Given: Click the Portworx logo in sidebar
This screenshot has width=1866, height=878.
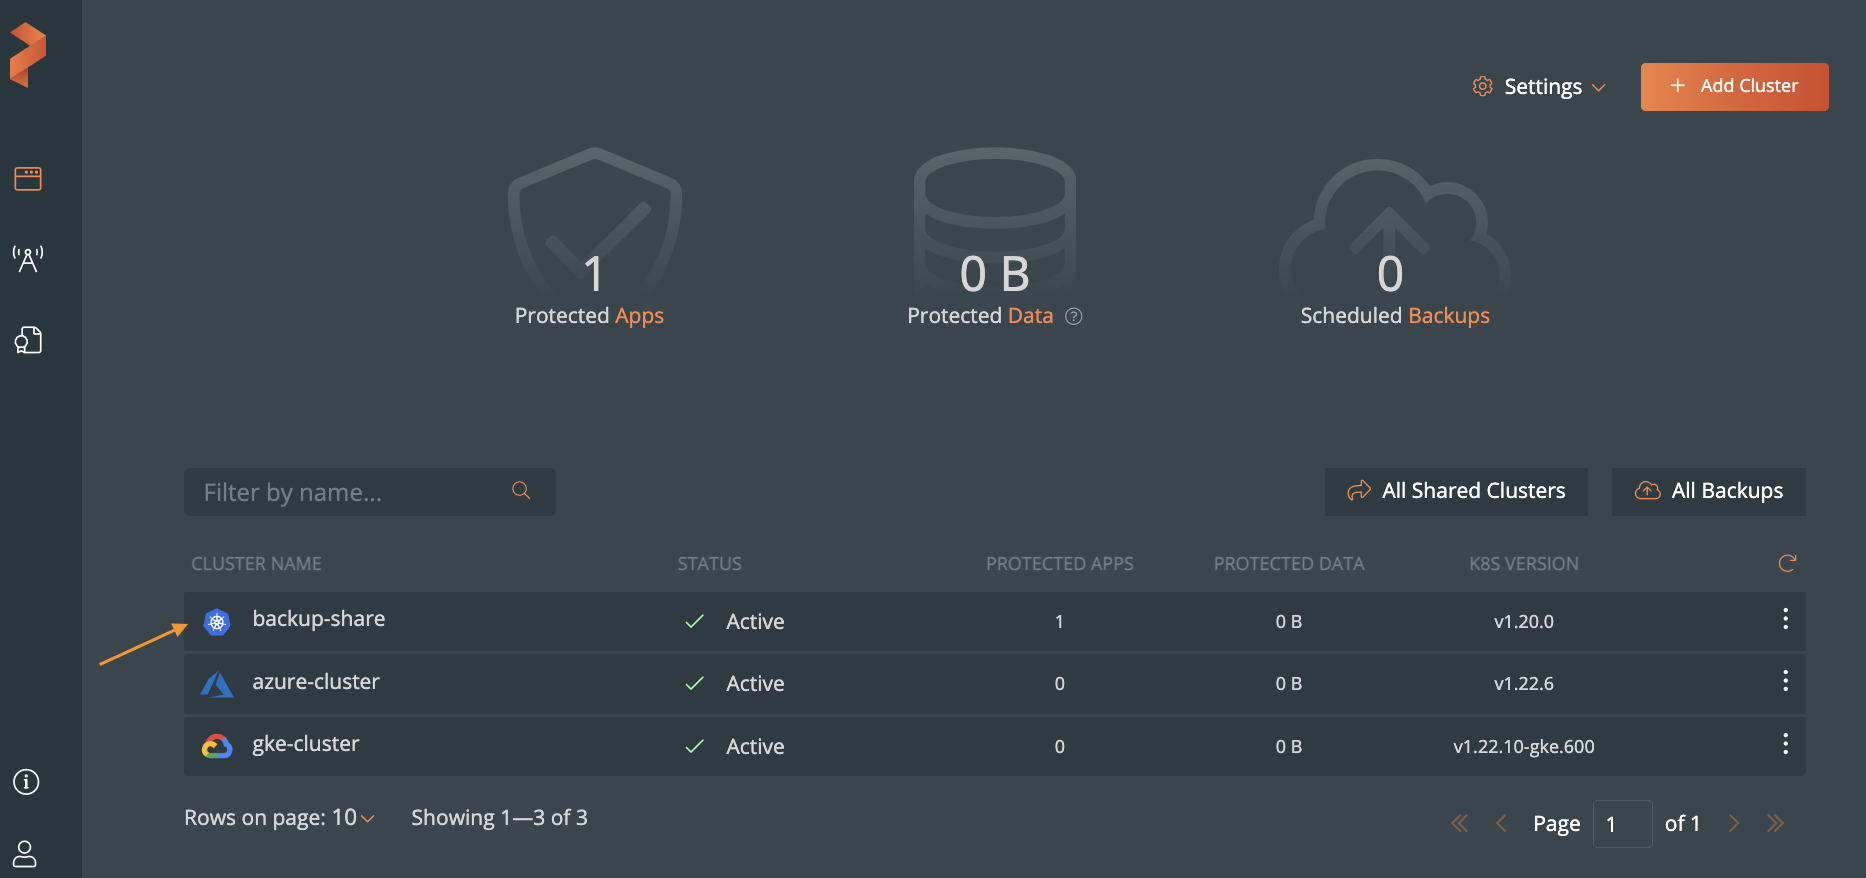Looking at the screenshot, I should [x=28, y=55].
